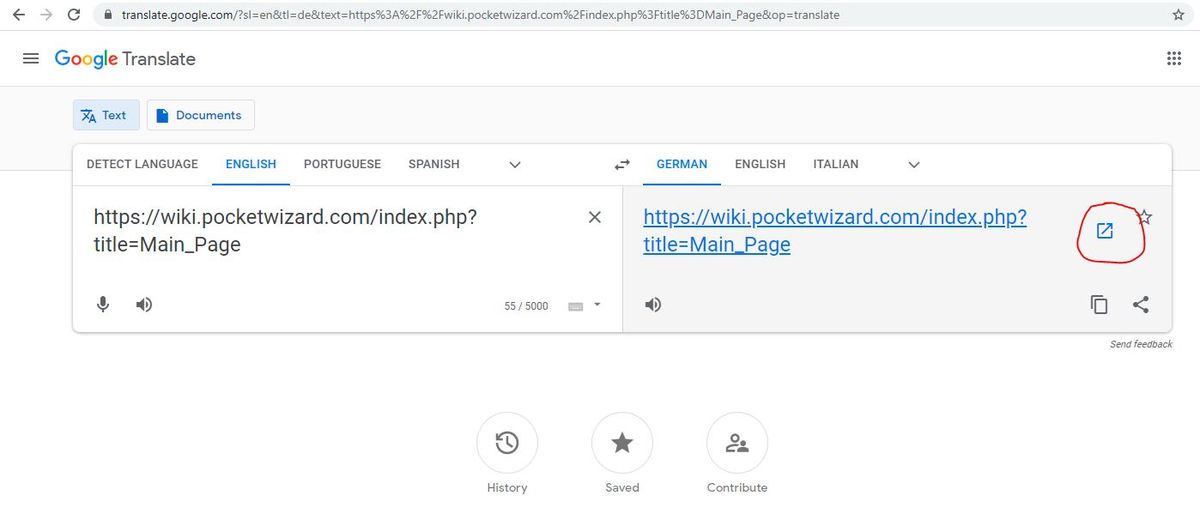The width and height of the screenshot is (1200, 532).
Task: Bookmark this page with the address bar star
Action: [1179, 15]
